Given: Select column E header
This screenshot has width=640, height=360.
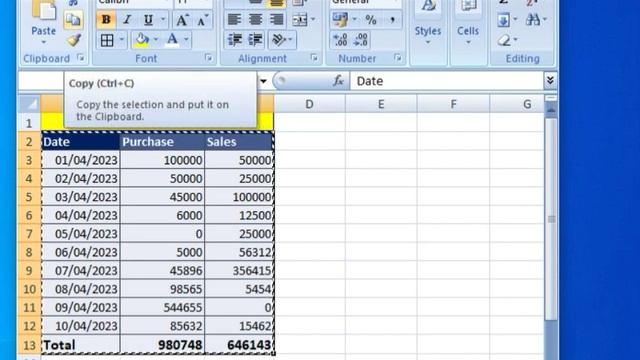Looking at the screenshot, I should tap(381, 104).
